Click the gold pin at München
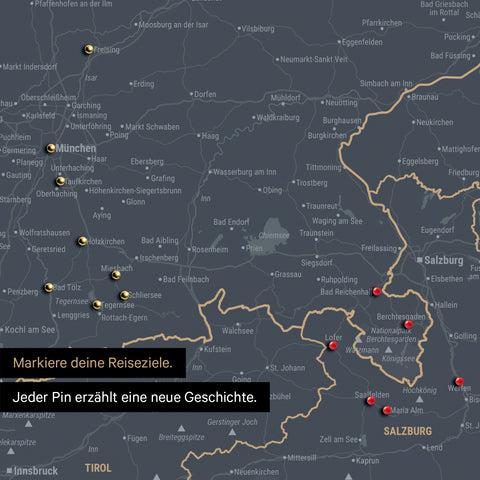 pos(51,148)
